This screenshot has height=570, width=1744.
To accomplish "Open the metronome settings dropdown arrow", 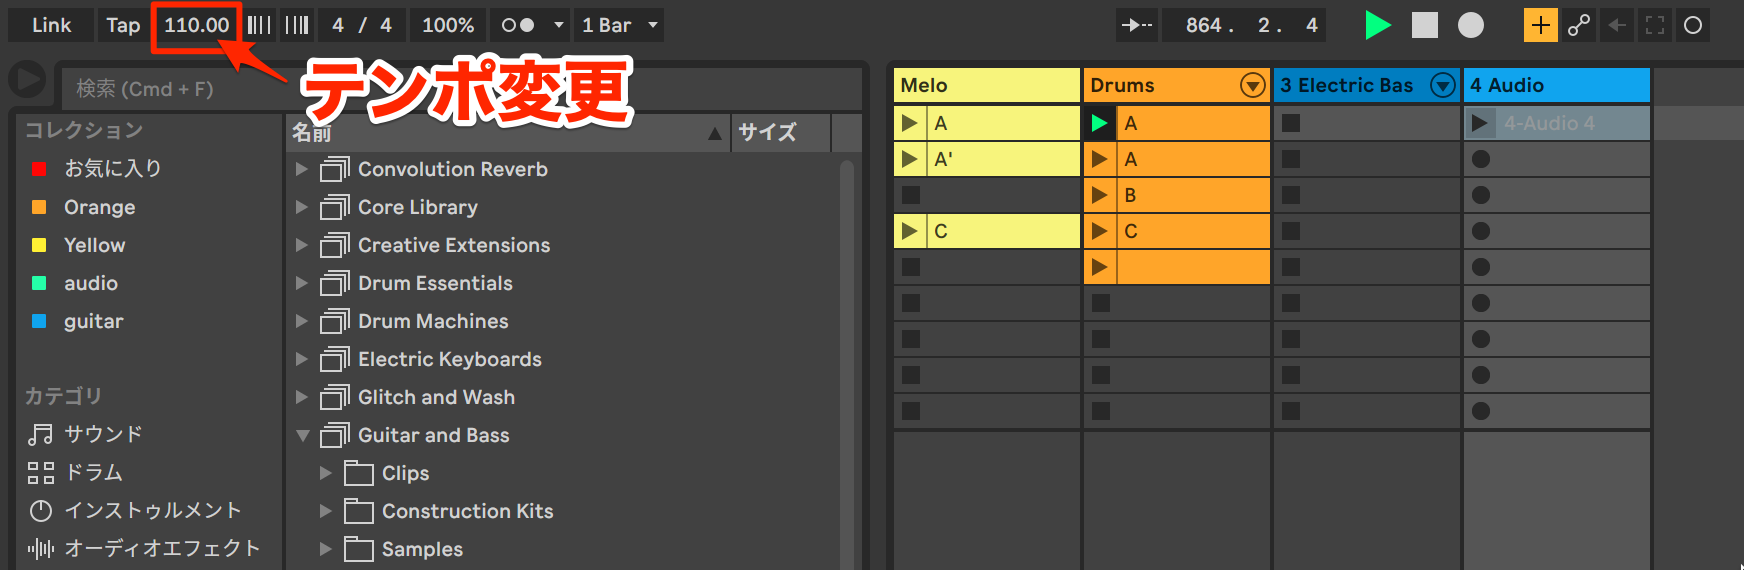I will pyautogui.click(x=559, y=25).
